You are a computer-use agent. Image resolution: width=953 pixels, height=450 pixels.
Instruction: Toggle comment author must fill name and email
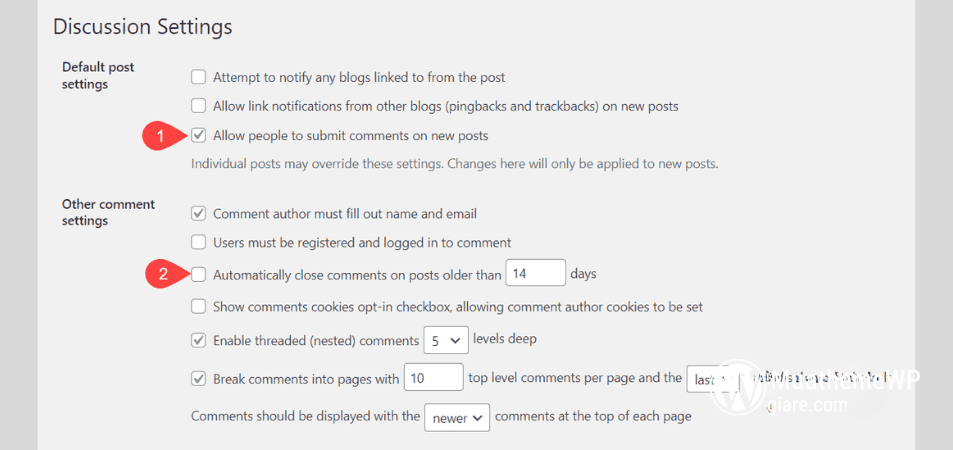click(199, 213)
